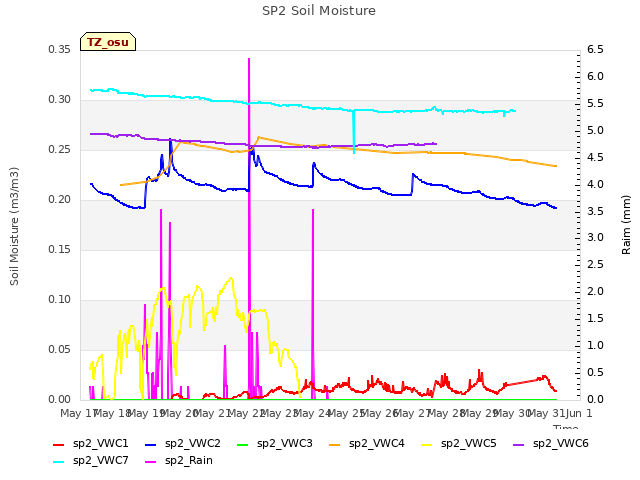Click the SP2 Soil Moisture chart title
The height and width of the screenshot is (480, 640).
[x=319, y=11]
